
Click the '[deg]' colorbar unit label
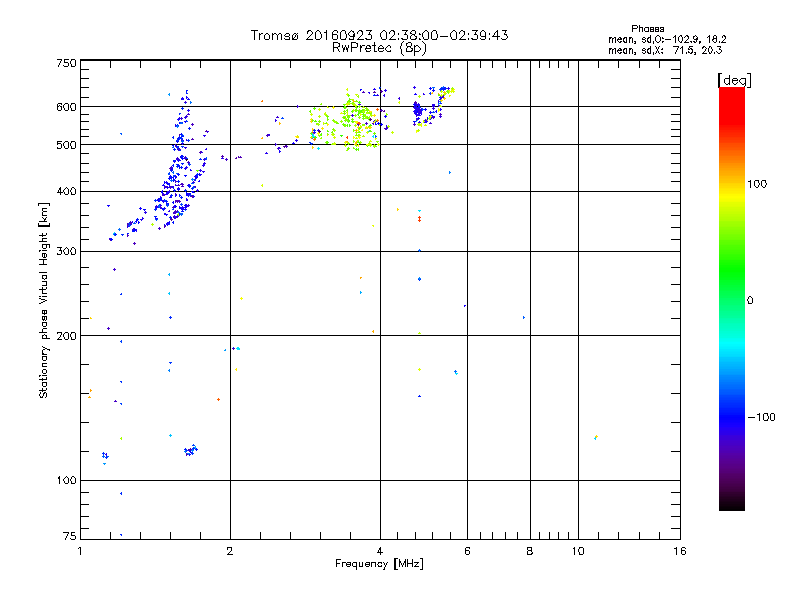tap(734, 80)
